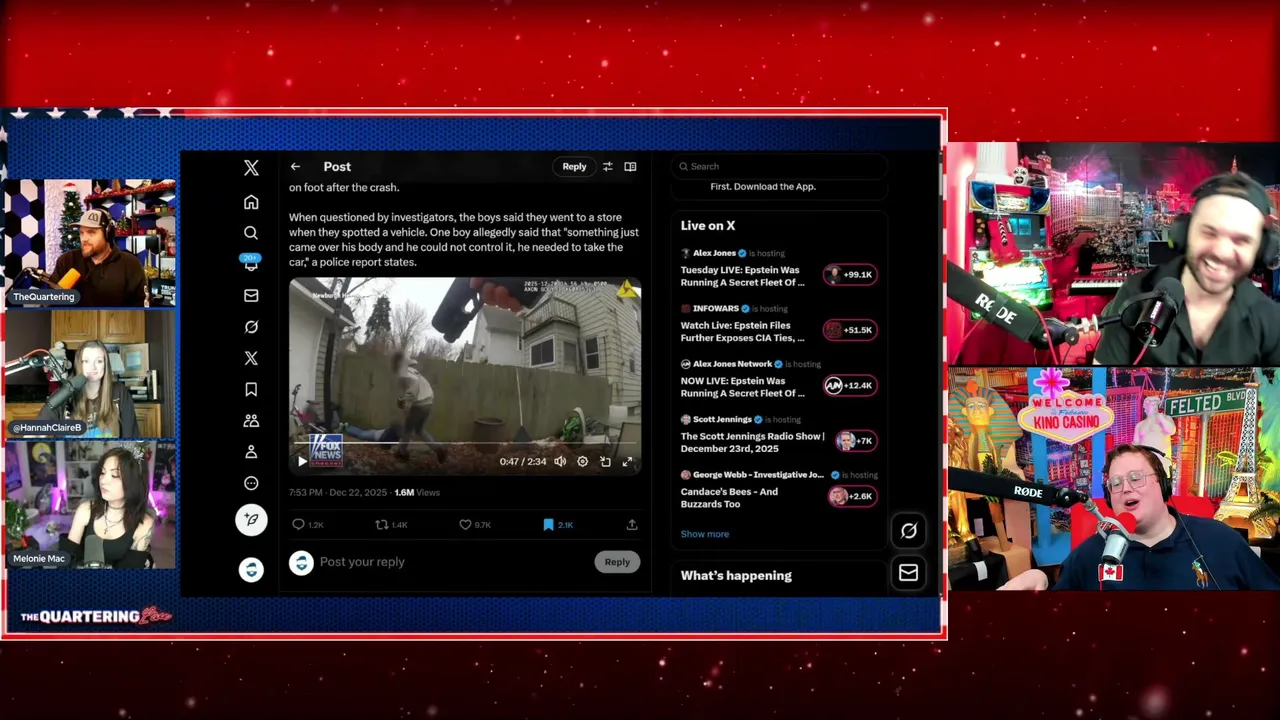Toggle picture-in-picture on the video
Image resolution: width=1280 pixels, height=720 pixels.
(x=605, y=461)
